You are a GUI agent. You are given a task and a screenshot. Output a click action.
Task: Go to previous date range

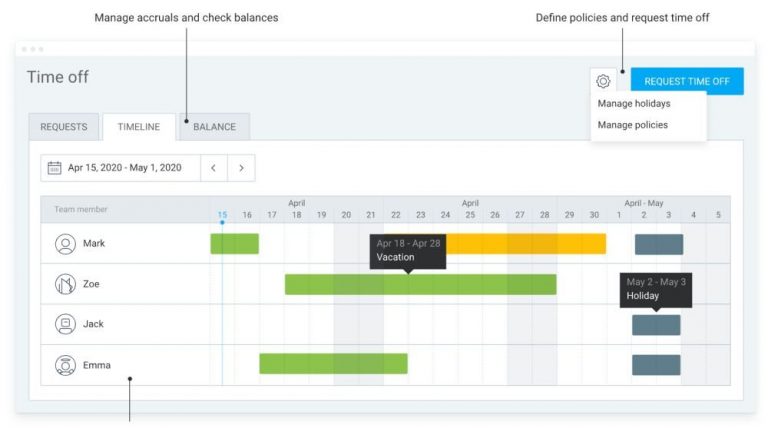[214, 168]
